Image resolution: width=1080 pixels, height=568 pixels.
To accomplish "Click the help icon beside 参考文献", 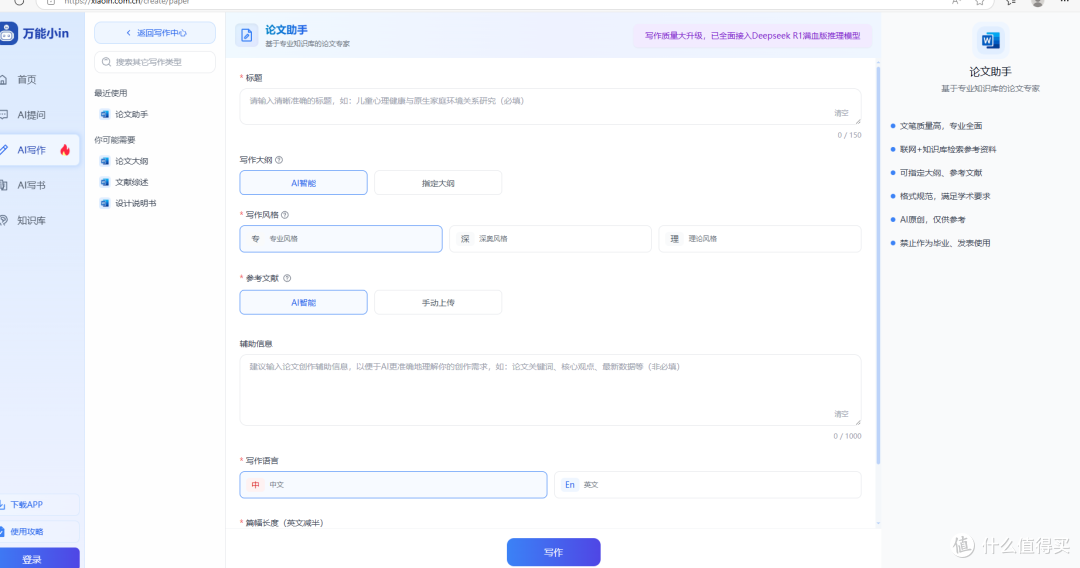I will coord(287,278).
